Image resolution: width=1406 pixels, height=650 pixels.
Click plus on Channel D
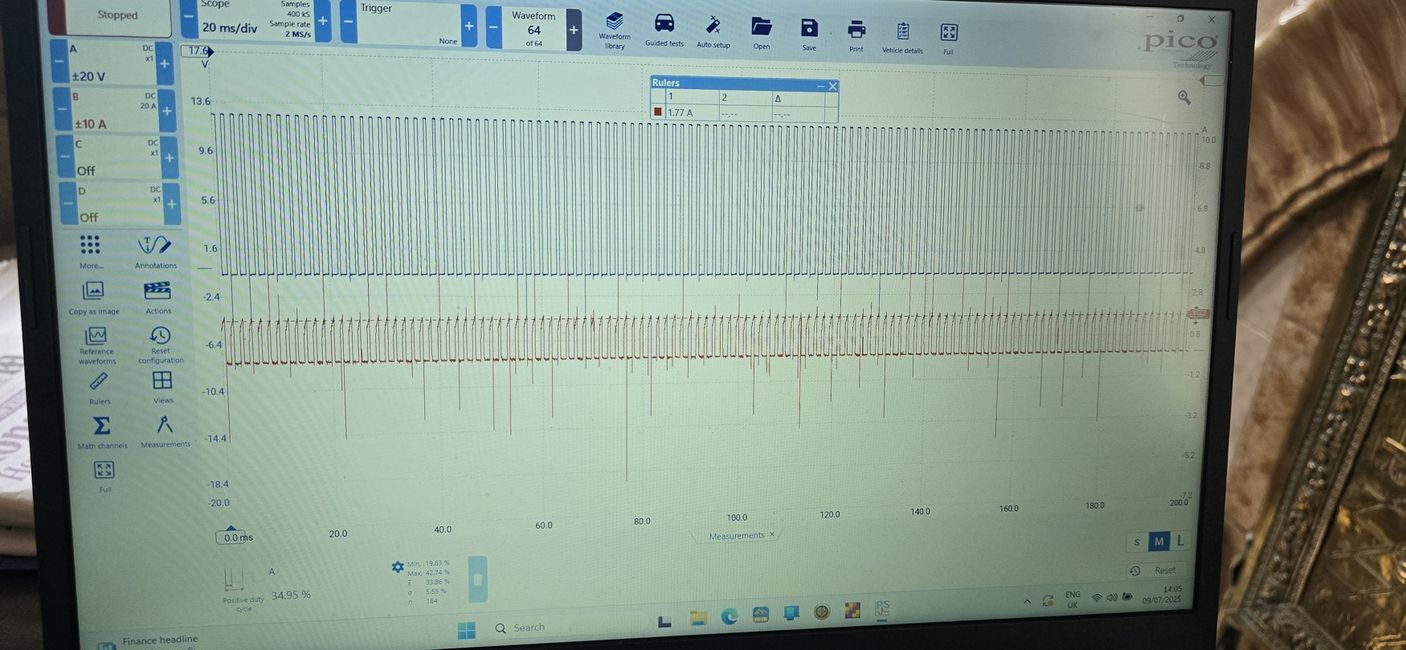point(172,204)
